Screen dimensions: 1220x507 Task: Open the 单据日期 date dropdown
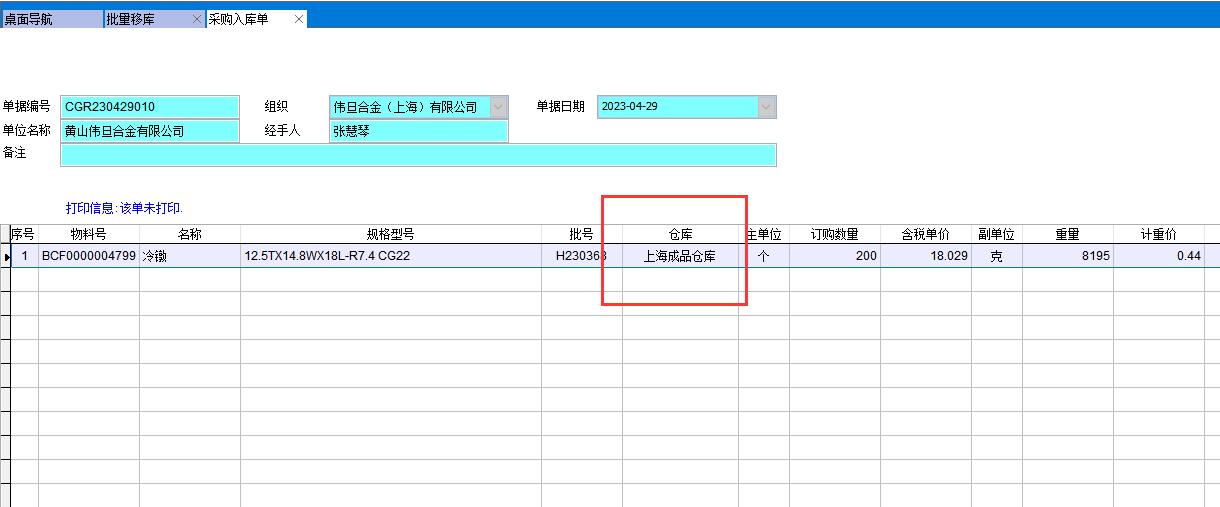click(767, 107)
